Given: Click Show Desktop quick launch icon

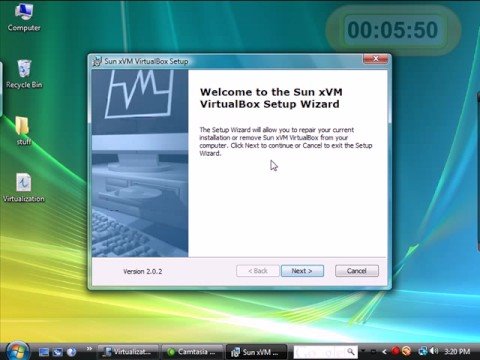Looking at the screenshot, I should tap(44, 352).
